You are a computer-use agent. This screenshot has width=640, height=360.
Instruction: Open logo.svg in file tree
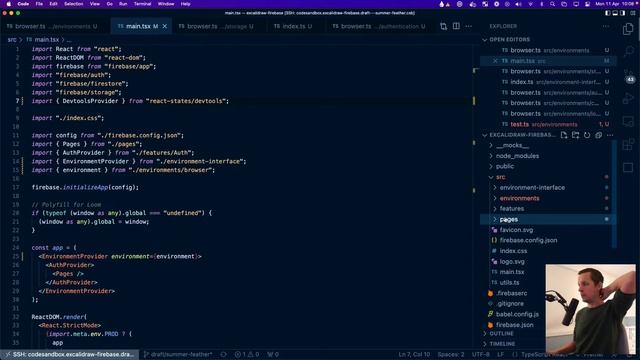[512, 261]
